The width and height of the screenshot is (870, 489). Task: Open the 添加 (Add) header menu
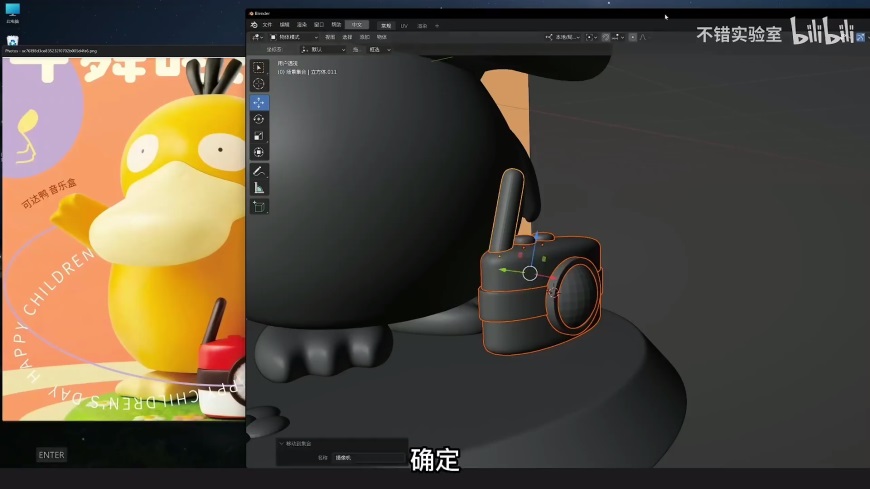(x=365, y=37)
